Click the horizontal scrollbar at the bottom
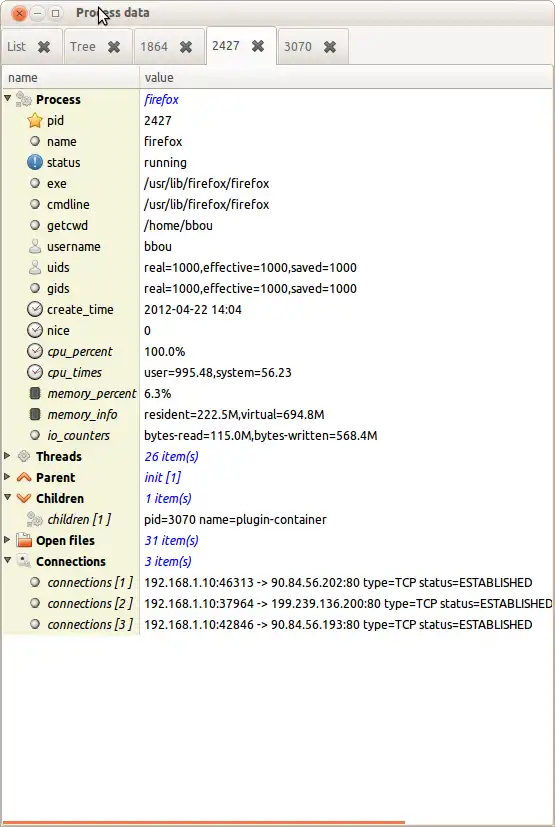The height and width of the screenshot is (827, 555). [x=203, y=822]
